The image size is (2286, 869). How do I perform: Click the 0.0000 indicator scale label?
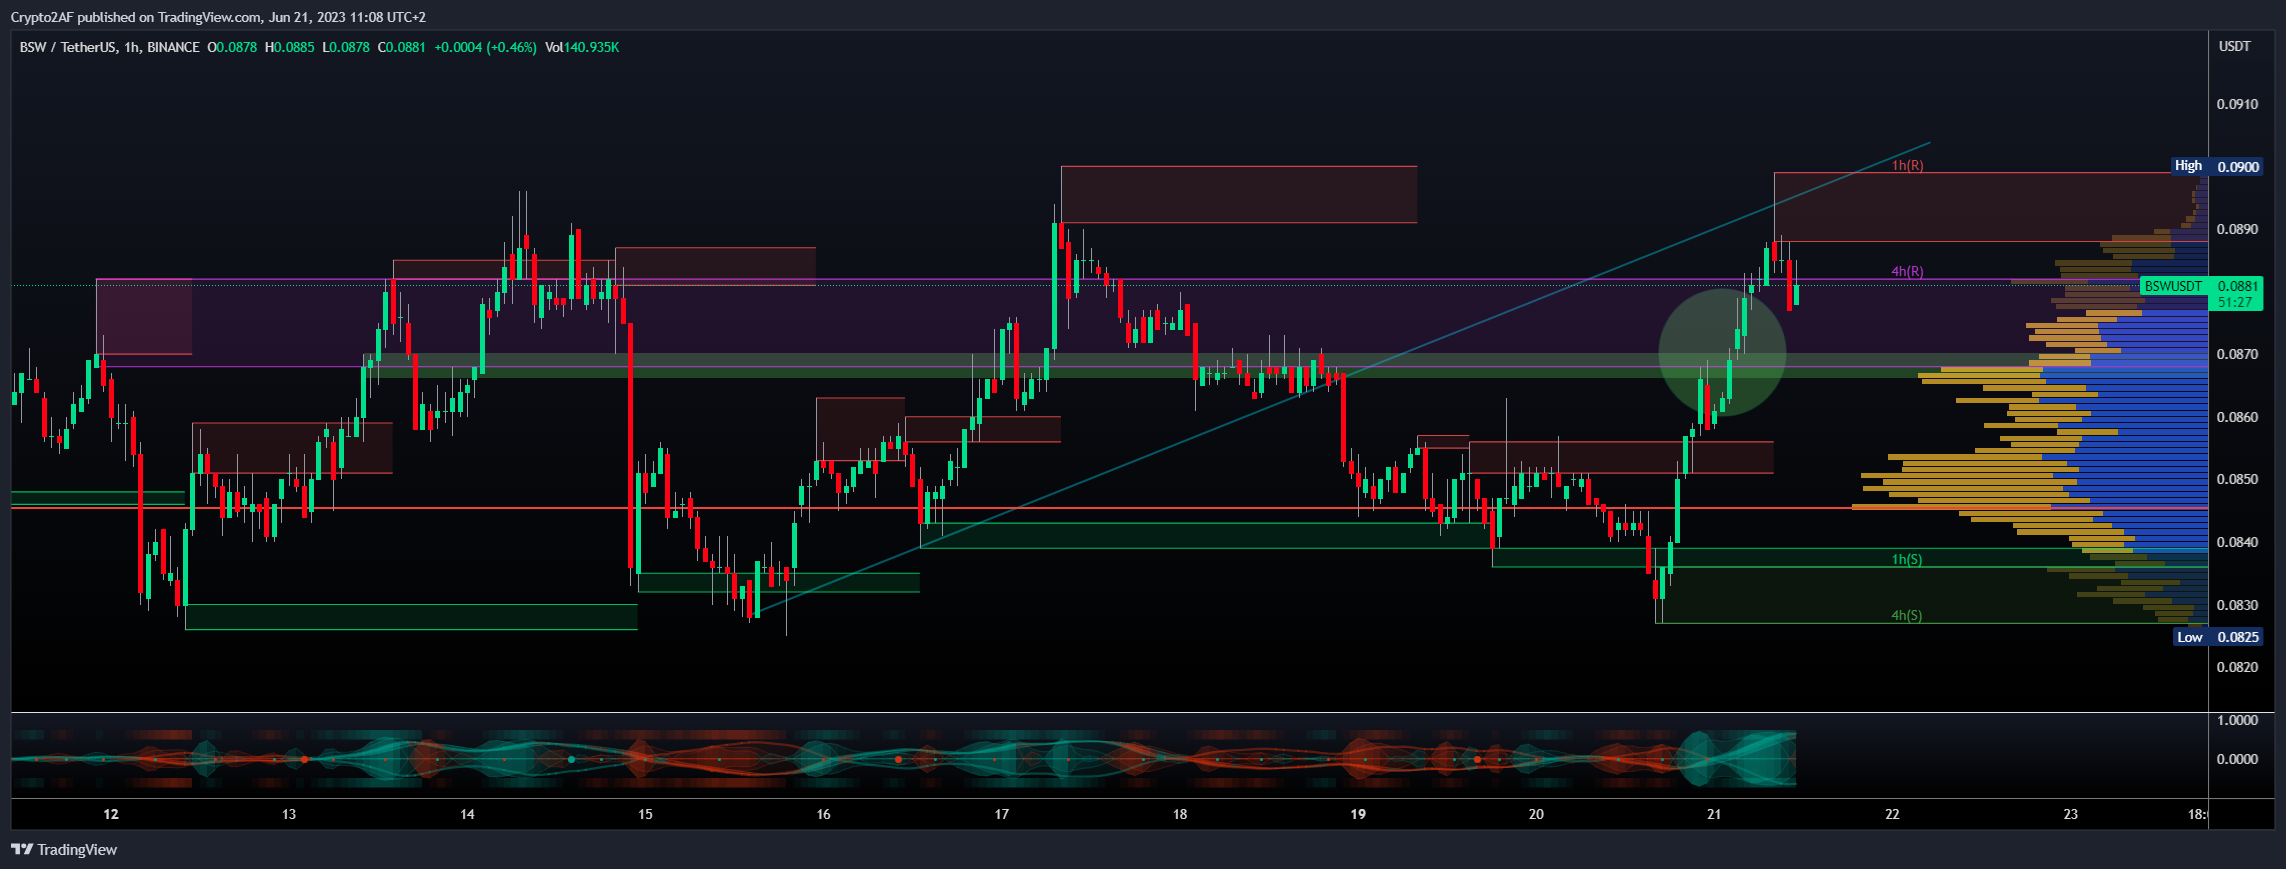click(x=2237, y=759)
